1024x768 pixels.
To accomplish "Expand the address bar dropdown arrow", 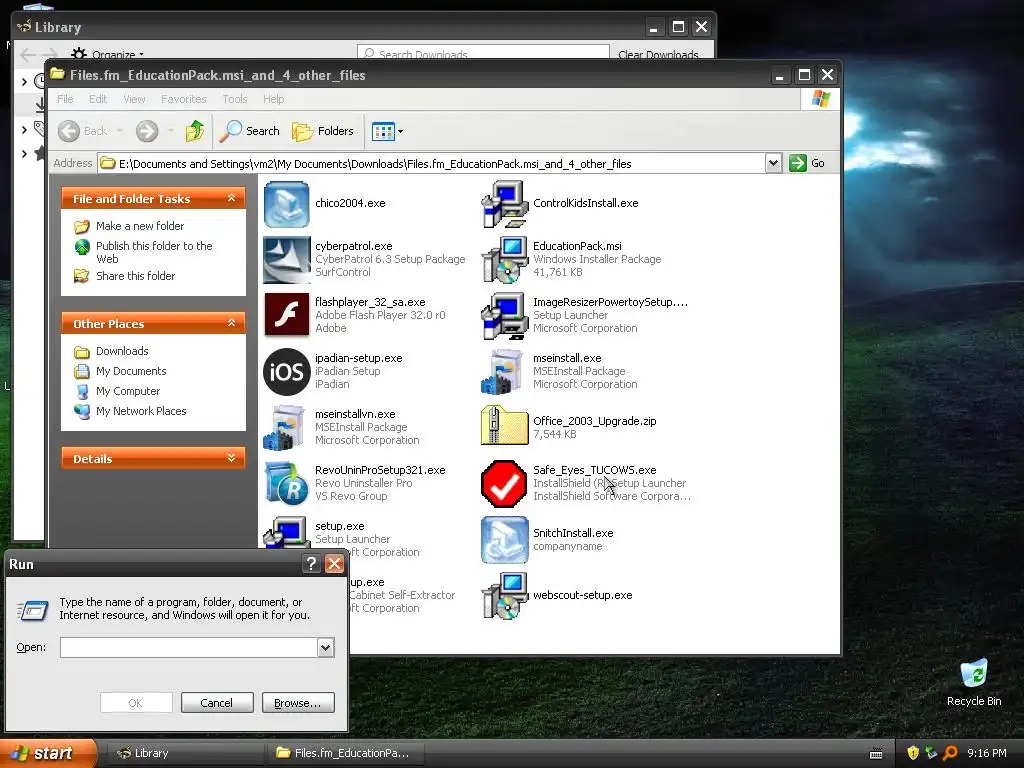I will (x=773, y=163).
